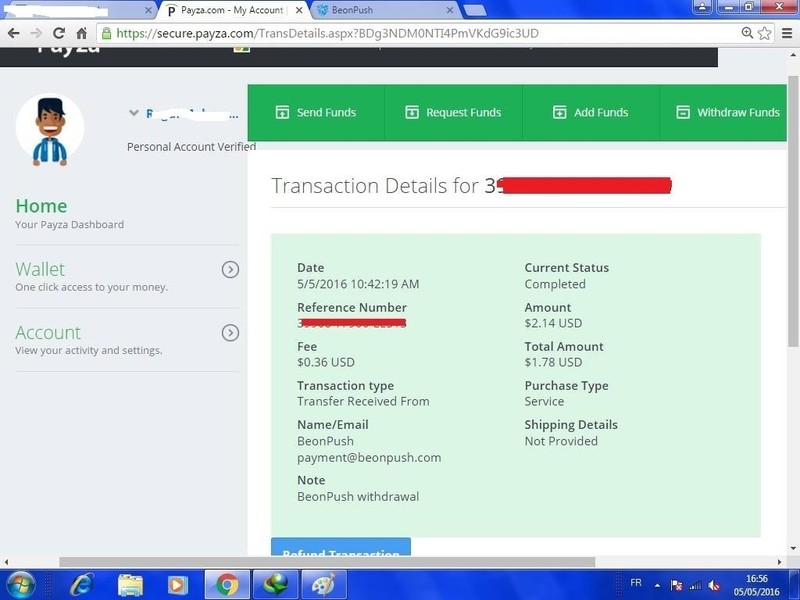Image resolution: width=800 pixels, height=600 pixels.
Task: Click the volume speaker tray icon
Action: pos(714,586)
